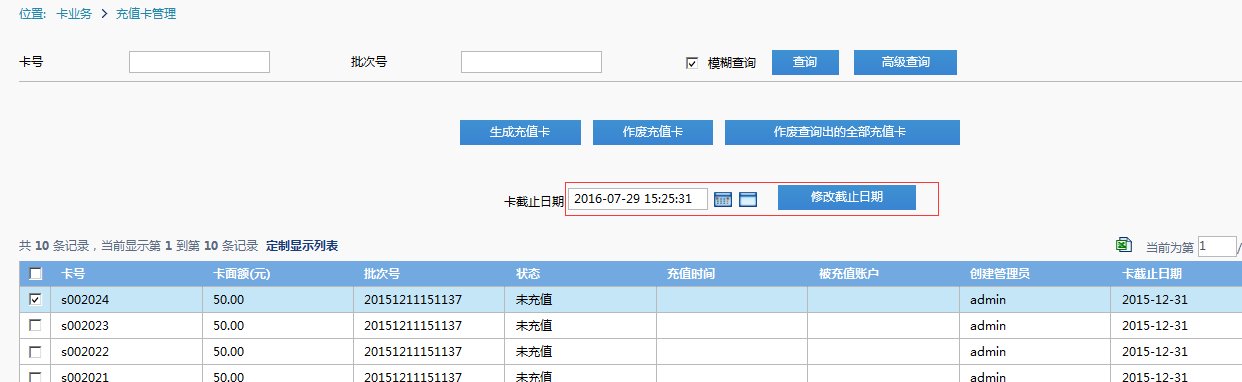The width and height of the screenshot is (1242, 382).
Task: Click 充值卡管理 in the breadcrumb
Action: pos(146,14)
